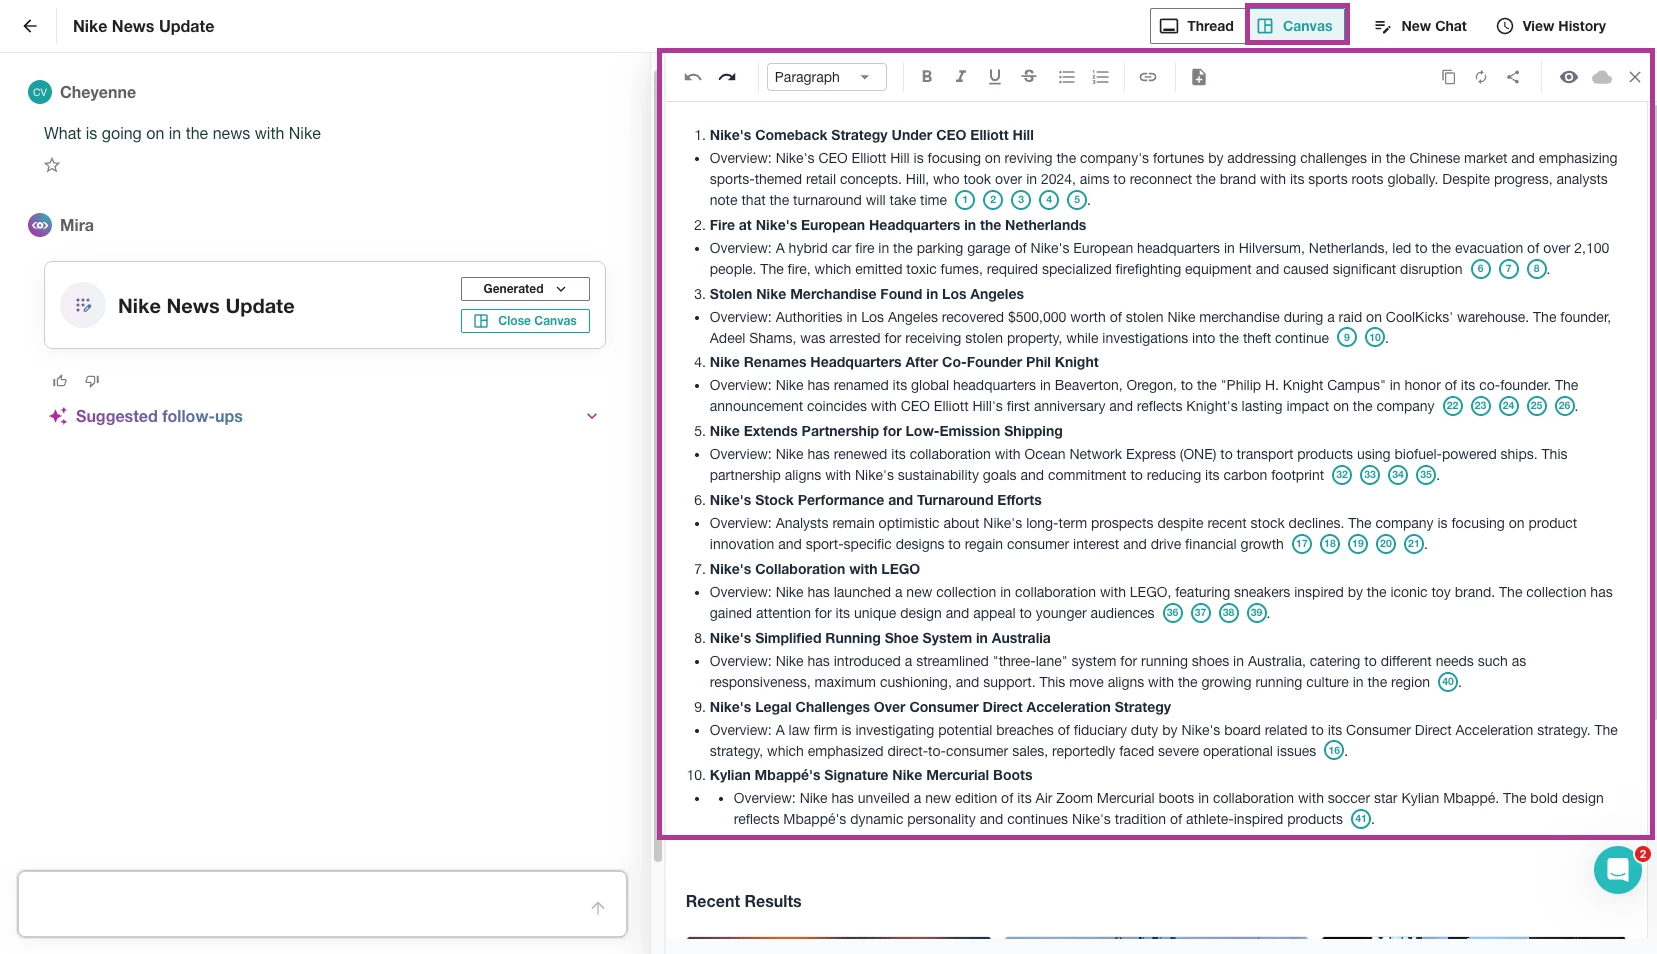Viewport: 1657px width, 954px height.
Task: Click the Suggested follow-ups label
Action: pyautogui.click(x=159, y=416)
